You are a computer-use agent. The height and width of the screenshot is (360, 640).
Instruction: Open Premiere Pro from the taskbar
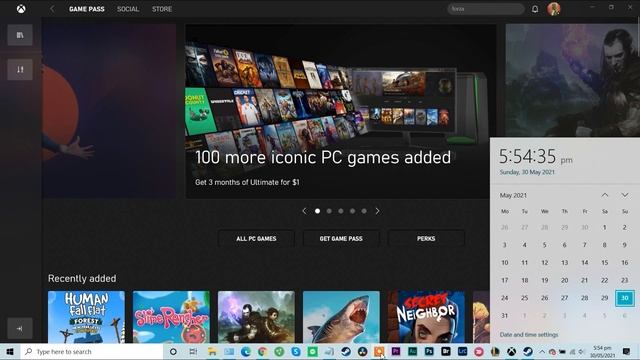396,351
